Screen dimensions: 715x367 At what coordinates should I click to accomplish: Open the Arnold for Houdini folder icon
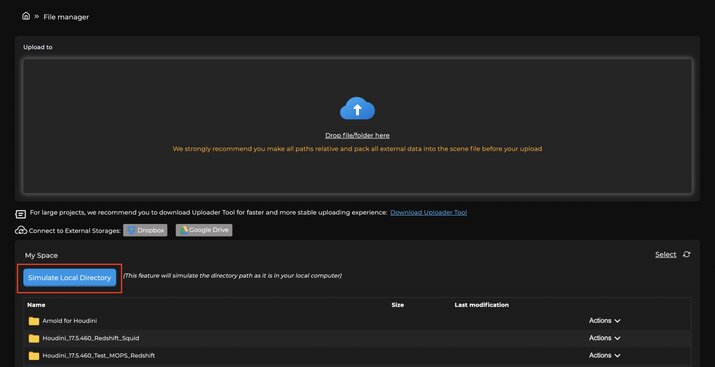point(34,321)
